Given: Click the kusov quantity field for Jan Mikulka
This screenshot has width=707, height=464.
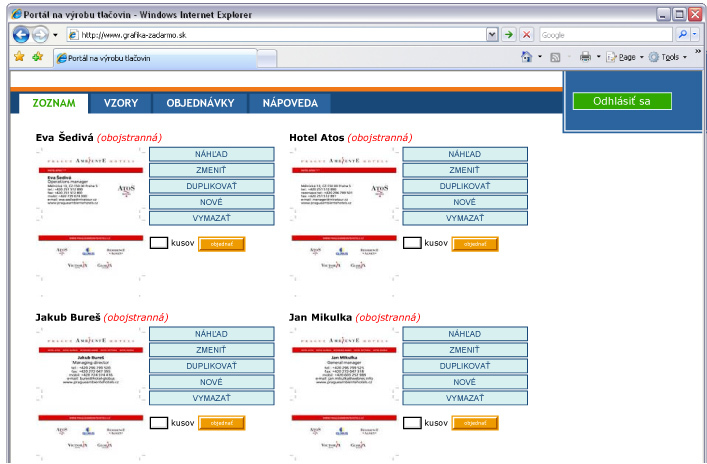Looking at the screenshot, I should [412, 423].
